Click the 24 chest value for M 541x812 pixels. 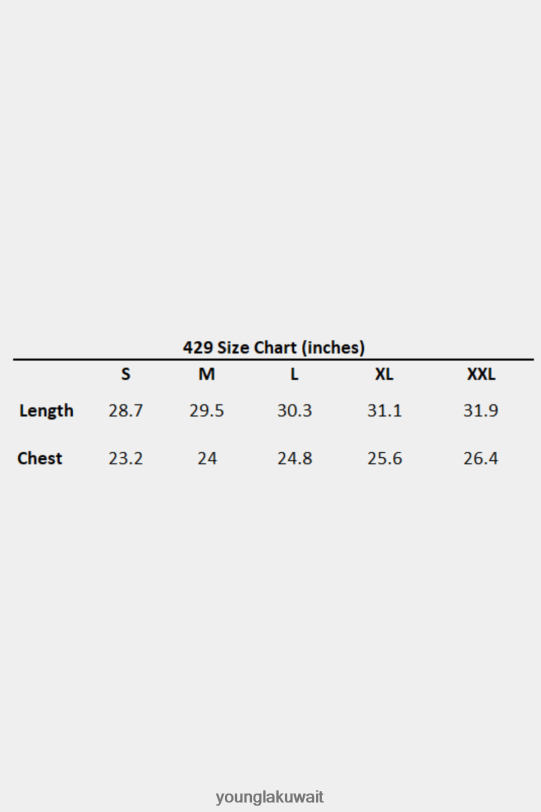207,458
